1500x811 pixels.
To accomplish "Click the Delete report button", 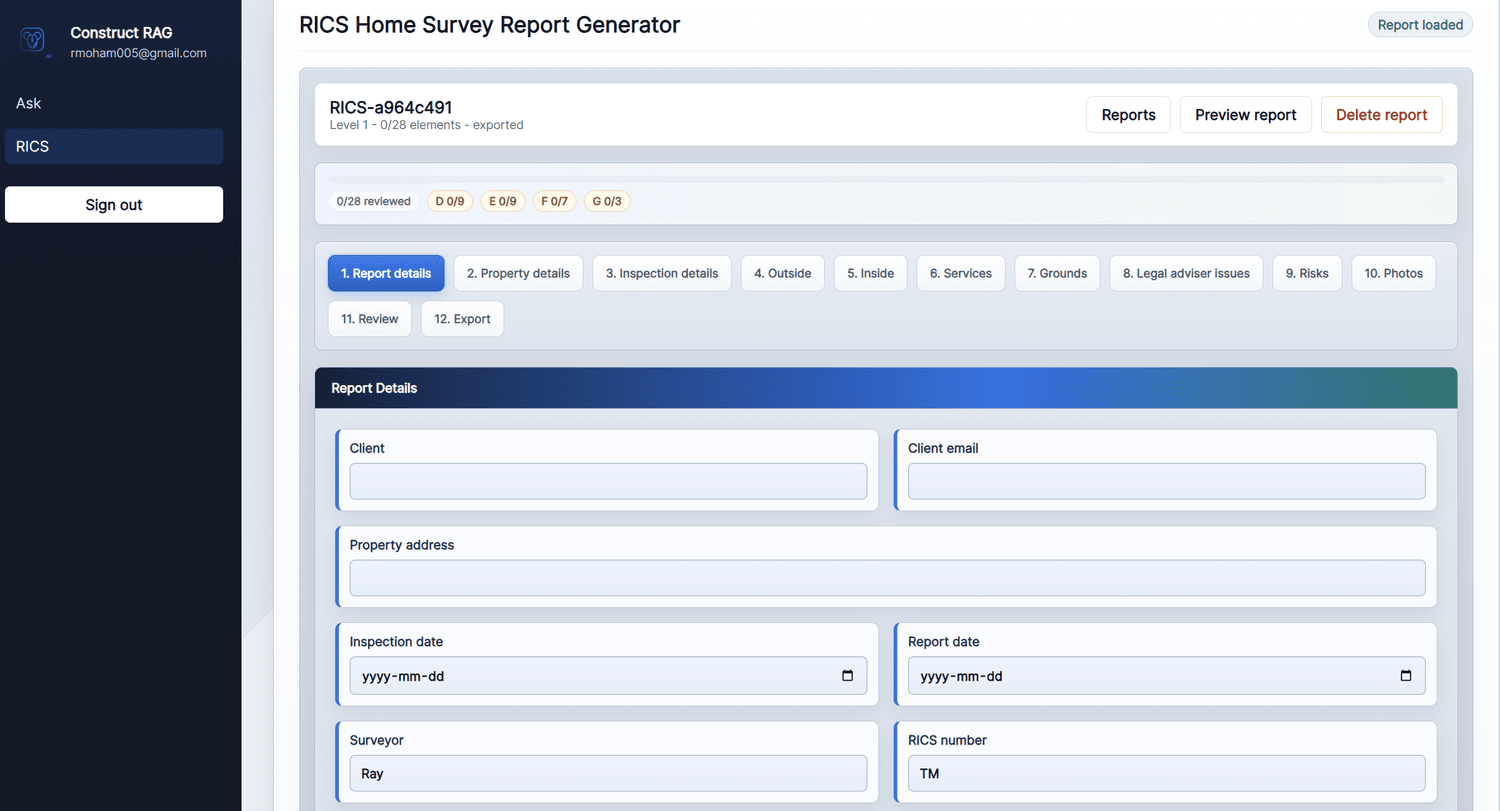I will 1382,114.
